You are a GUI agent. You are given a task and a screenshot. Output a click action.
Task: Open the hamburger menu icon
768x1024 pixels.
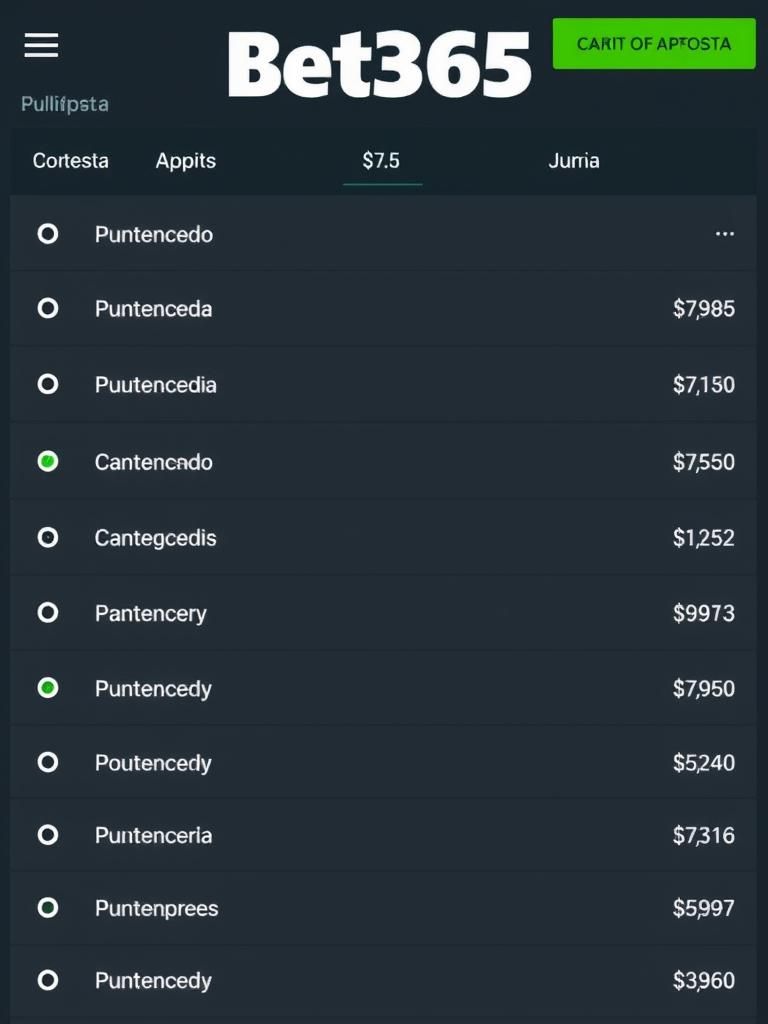point(41,45)
